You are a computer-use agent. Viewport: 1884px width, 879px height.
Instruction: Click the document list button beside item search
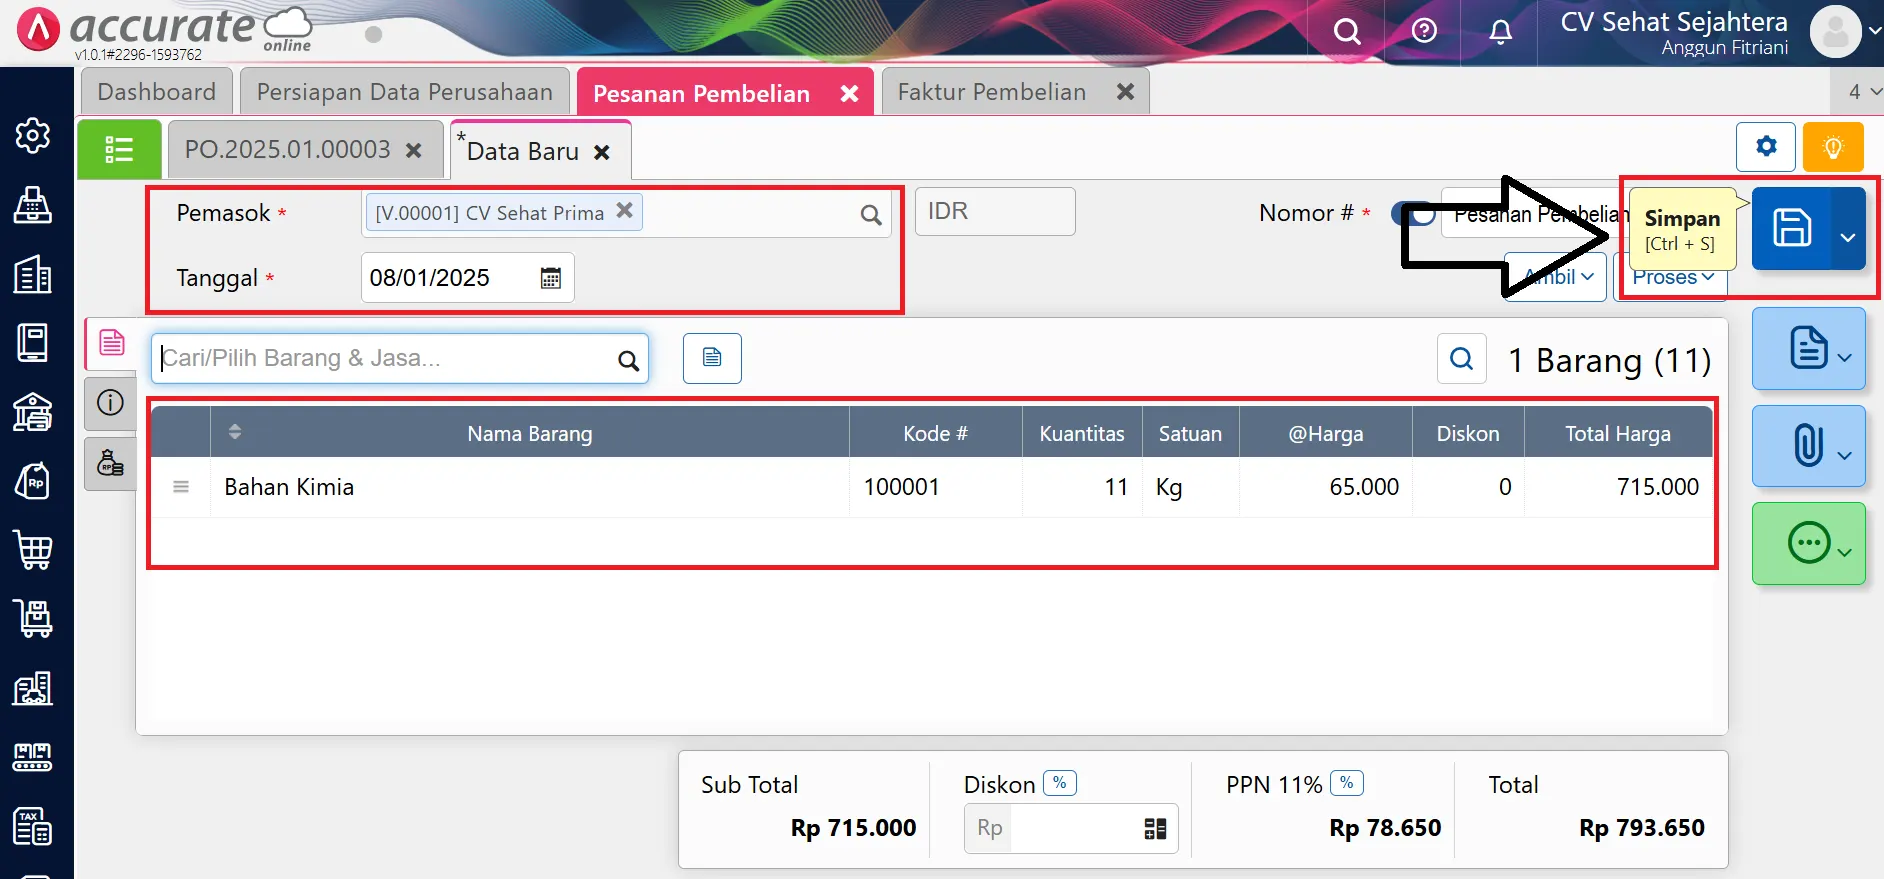(712, 358)
